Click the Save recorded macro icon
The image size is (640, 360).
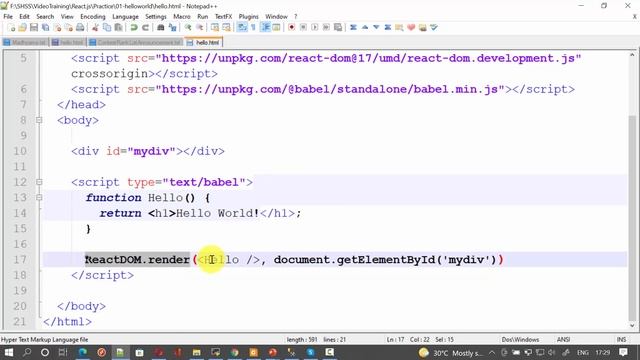(338, 28)
